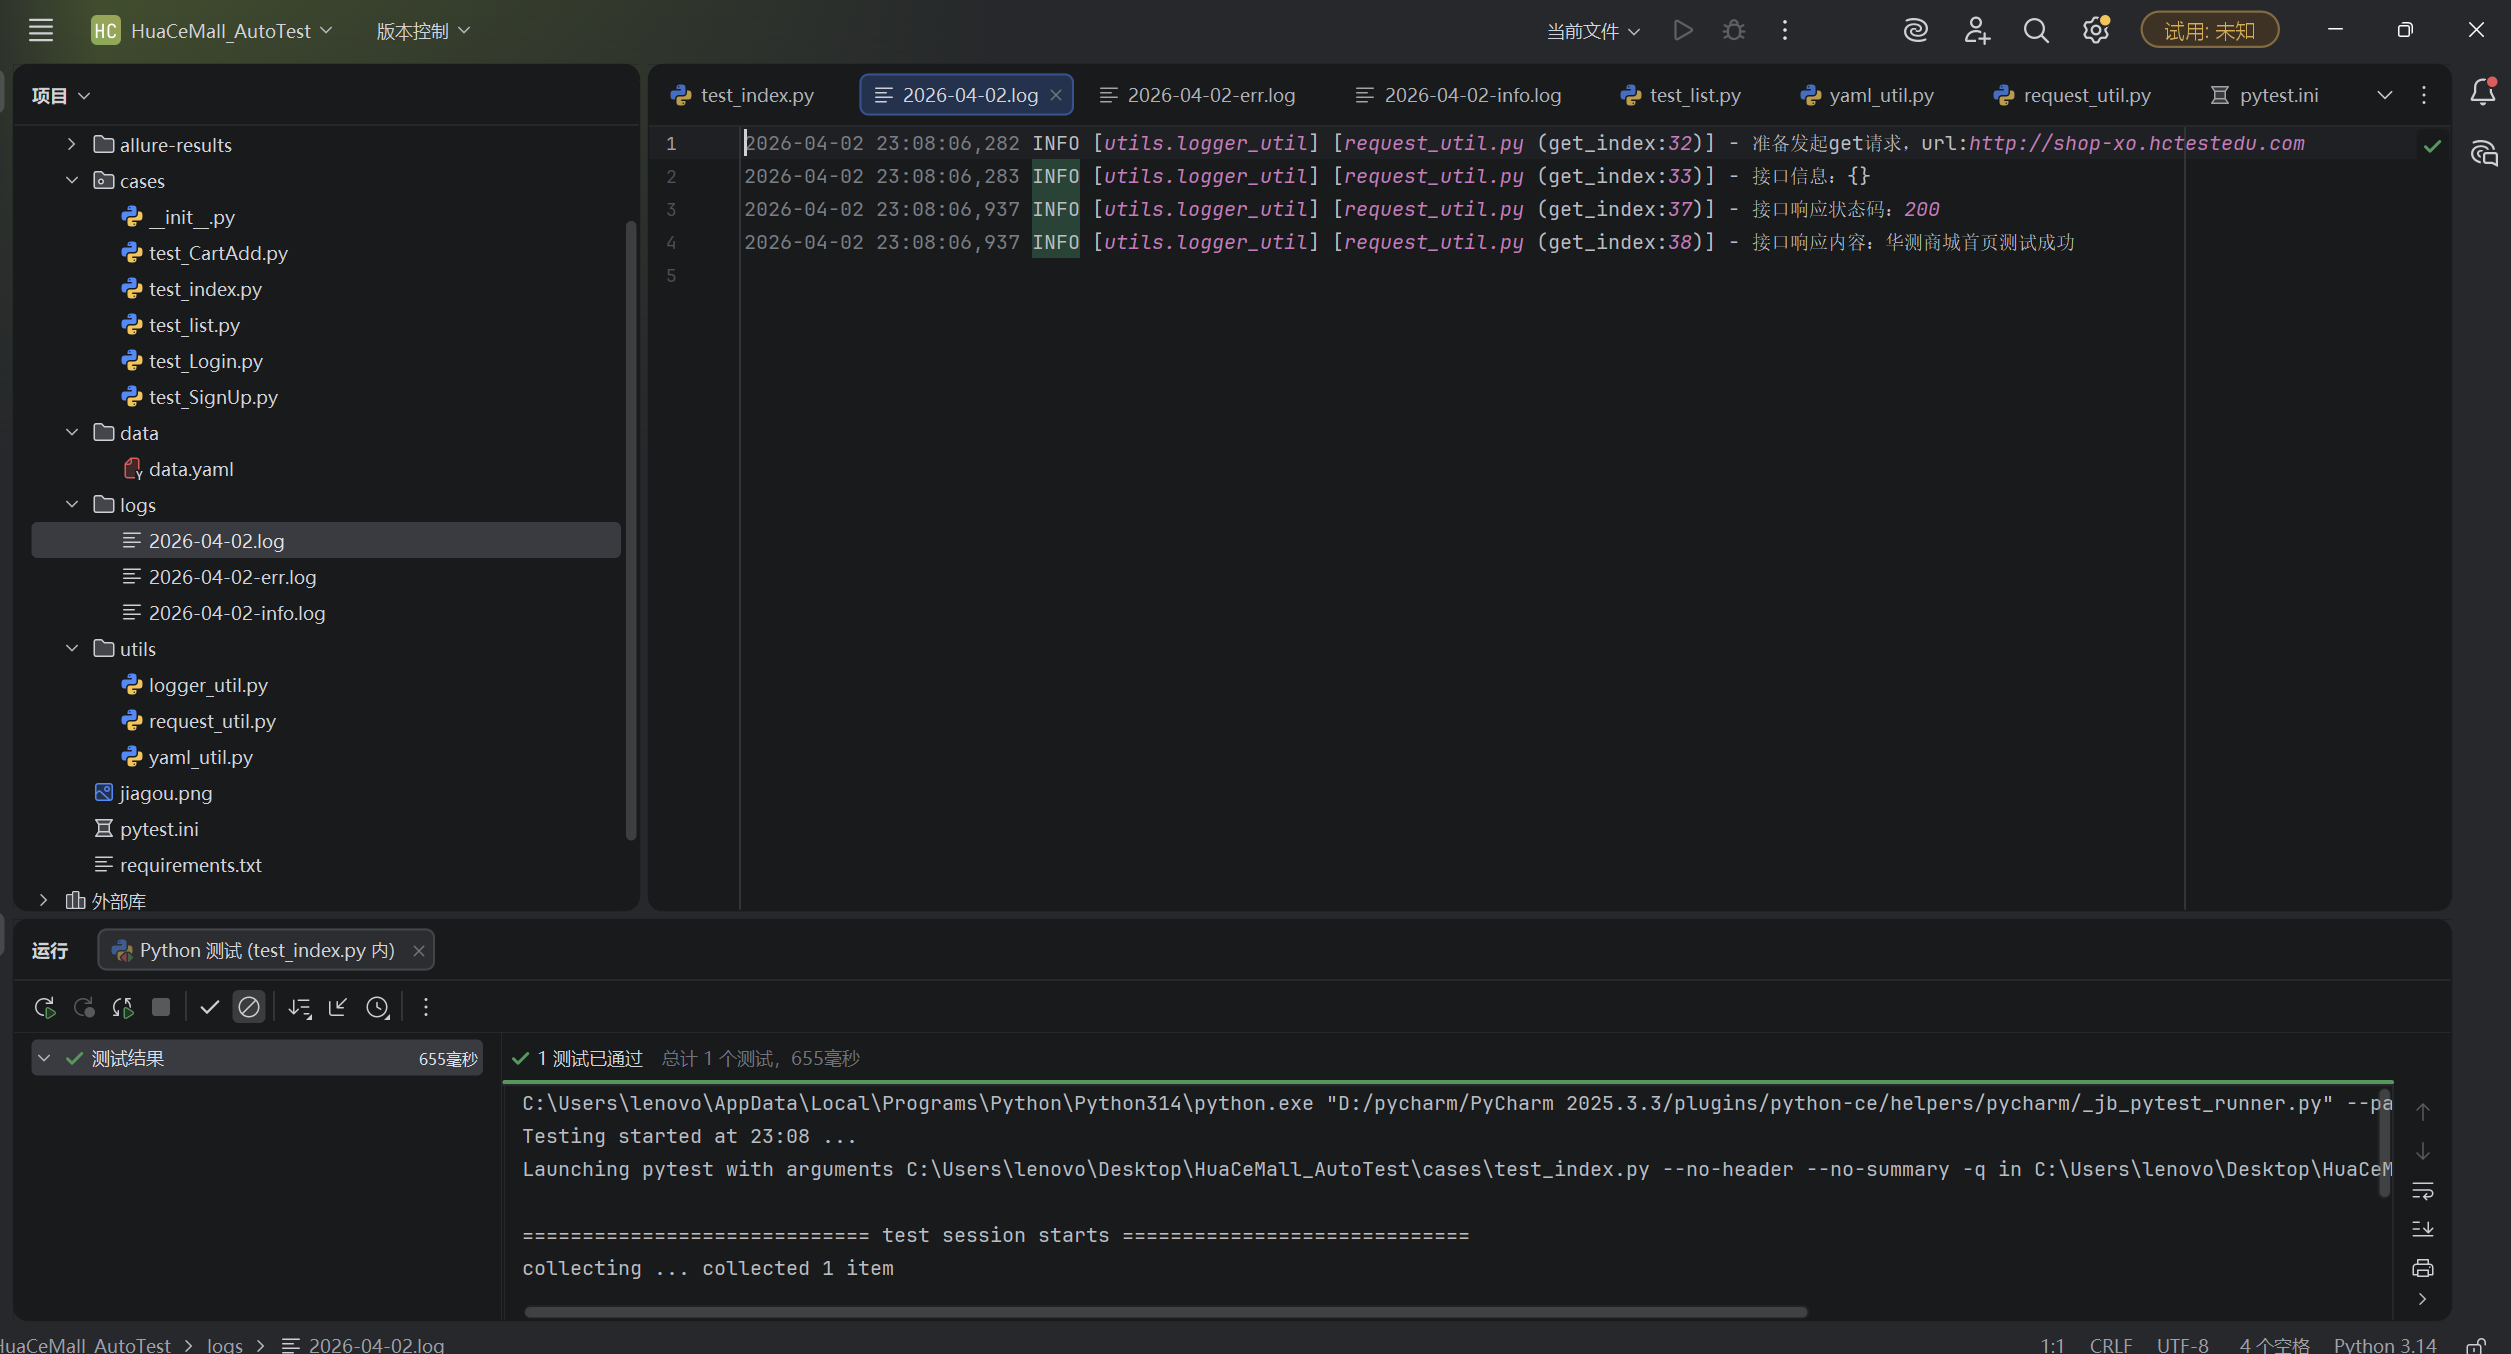Click the hctestedu URL link in log

point(2136,143)
